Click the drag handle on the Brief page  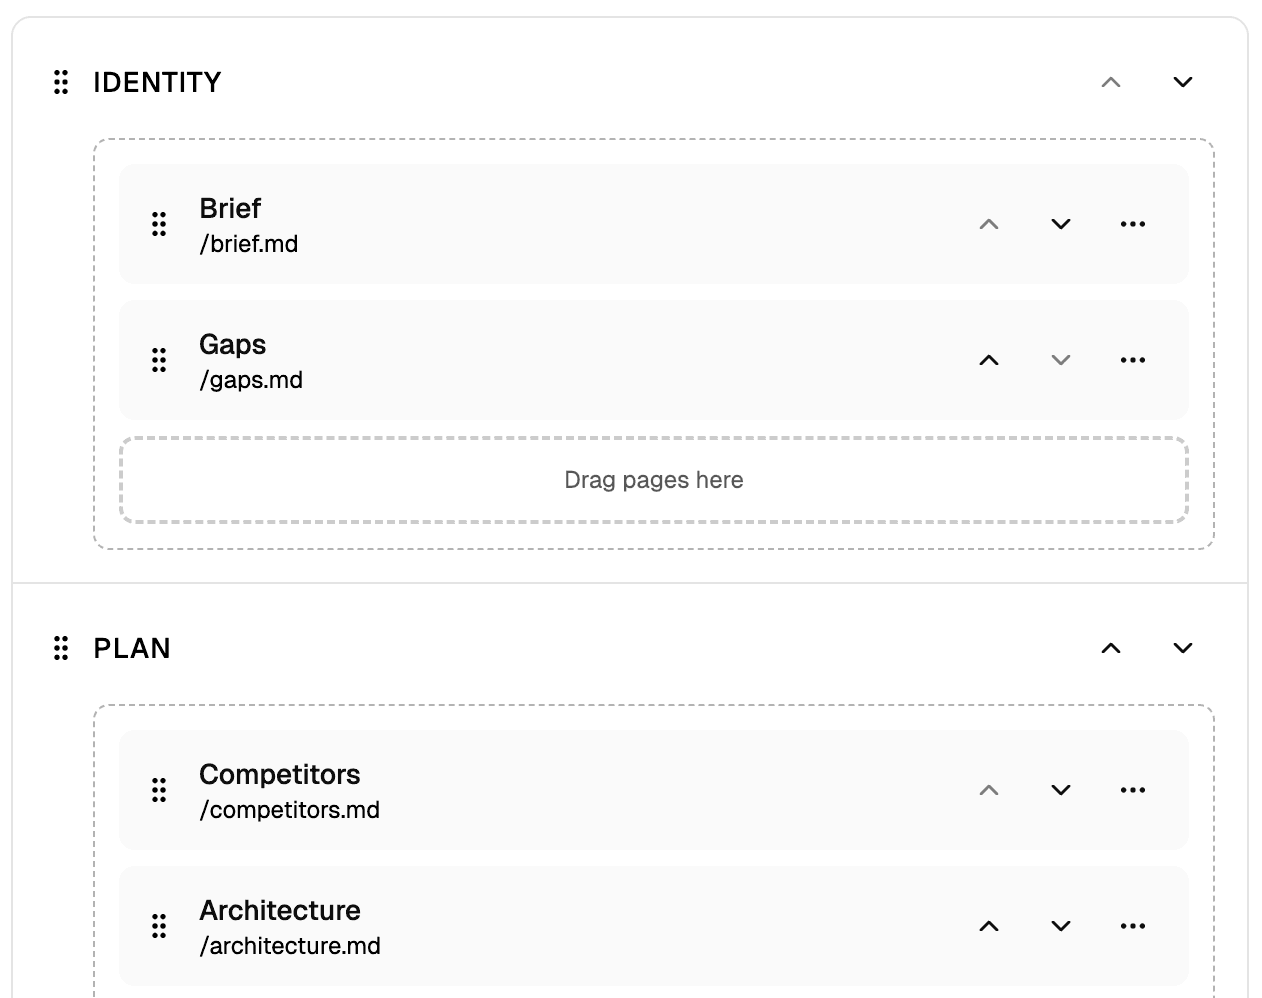click(x=158, y=223)
